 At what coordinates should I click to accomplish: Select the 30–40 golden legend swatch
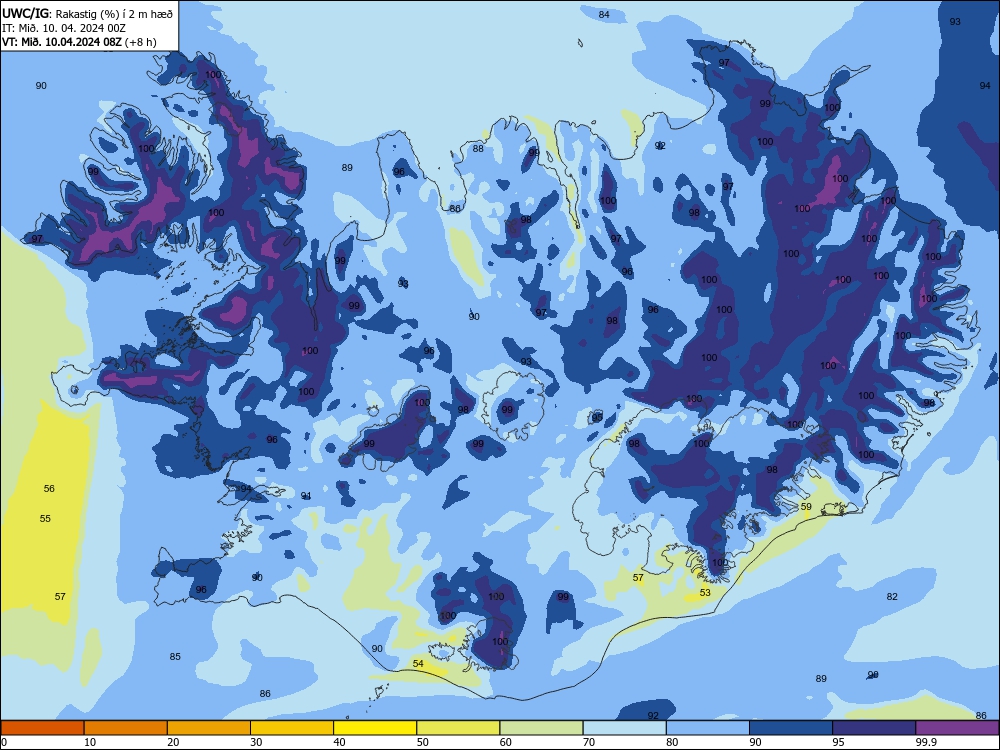pos(292,728)
